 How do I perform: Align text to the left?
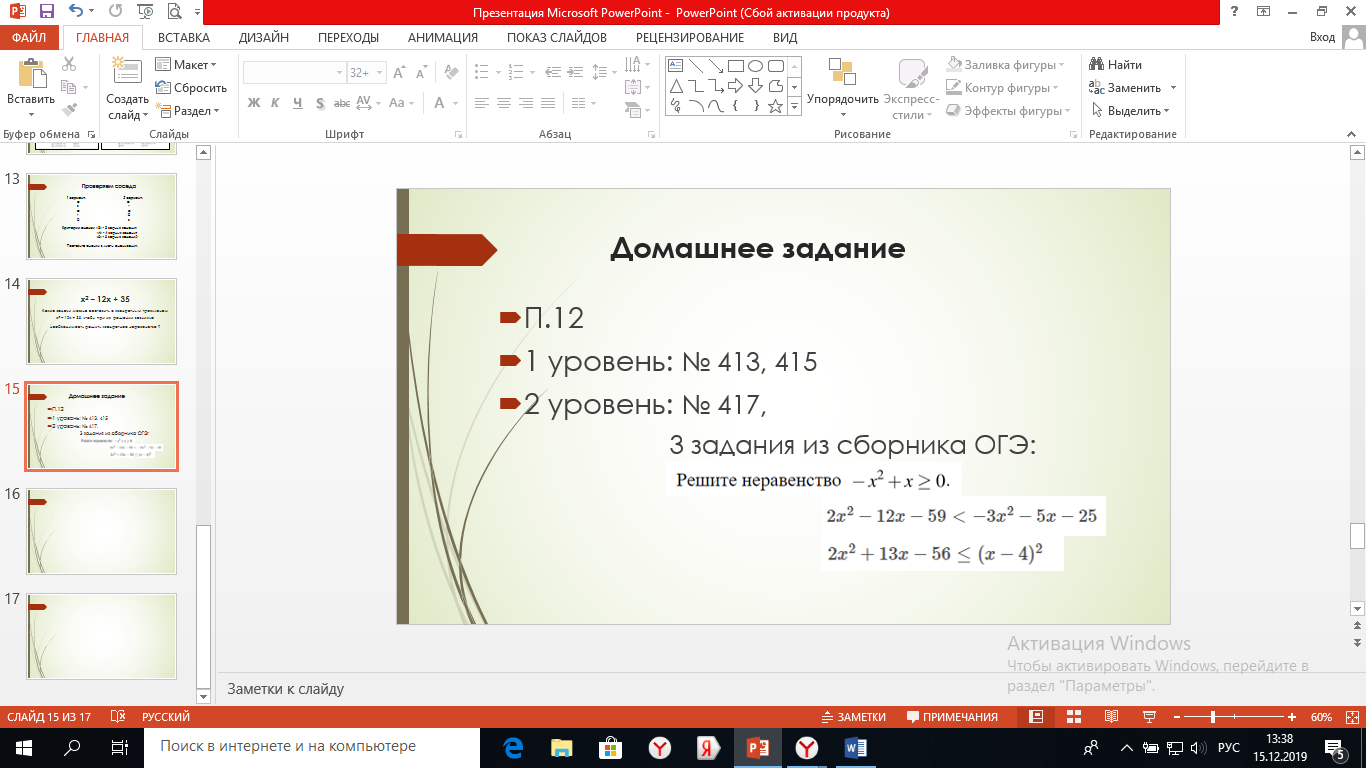tap(481, 102)
